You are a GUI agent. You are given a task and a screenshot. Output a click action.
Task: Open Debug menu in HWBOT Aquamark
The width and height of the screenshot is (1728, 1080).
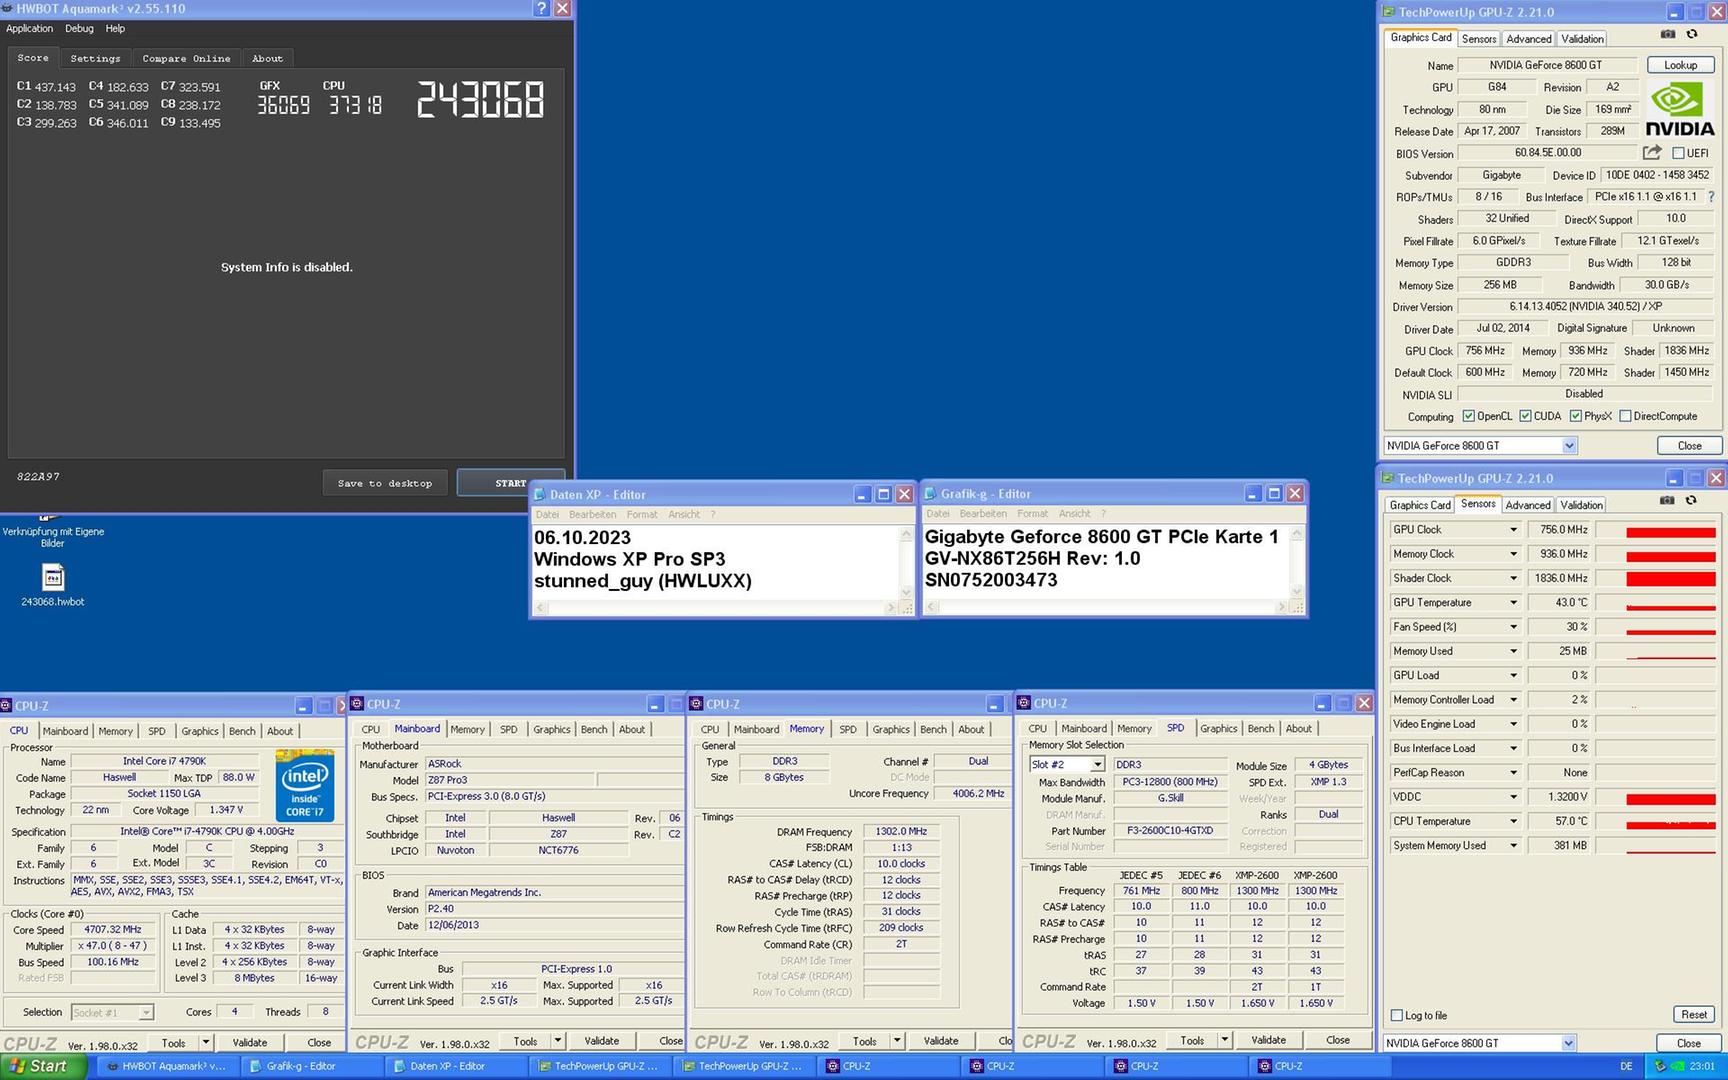[79, 29]
